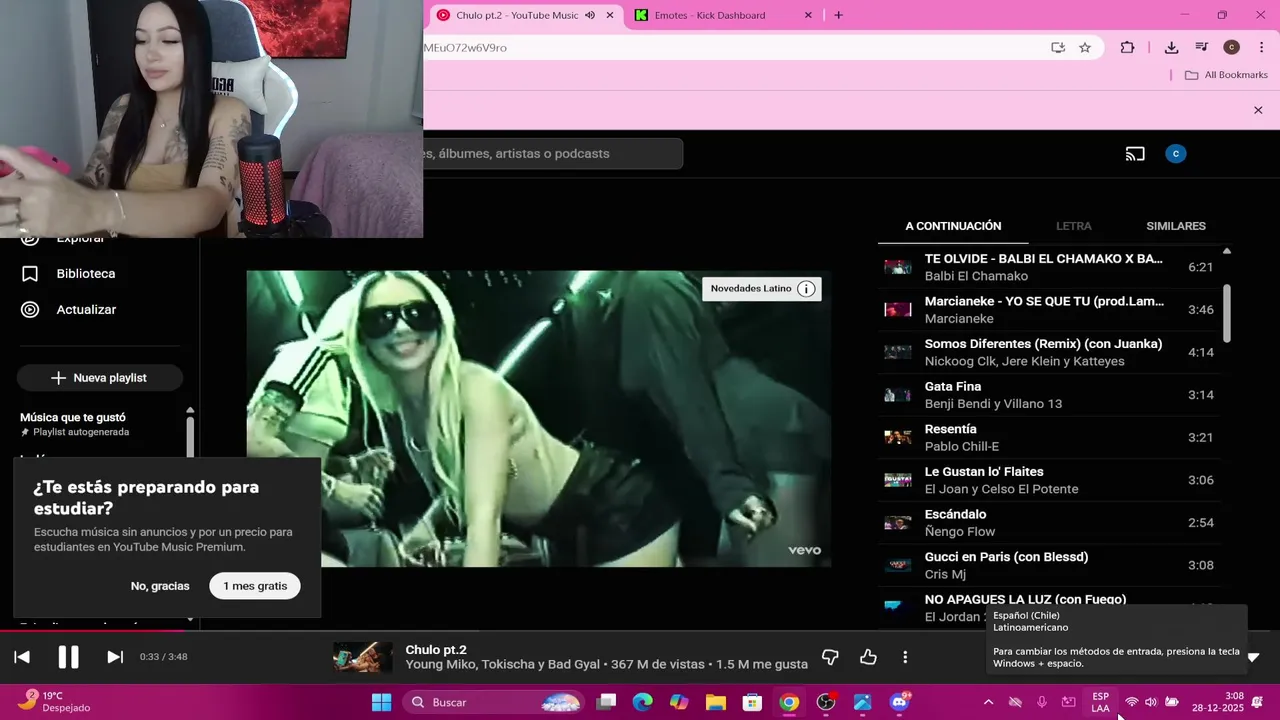Accept the 1 mes gratis offer

click(x=255, y=586)
